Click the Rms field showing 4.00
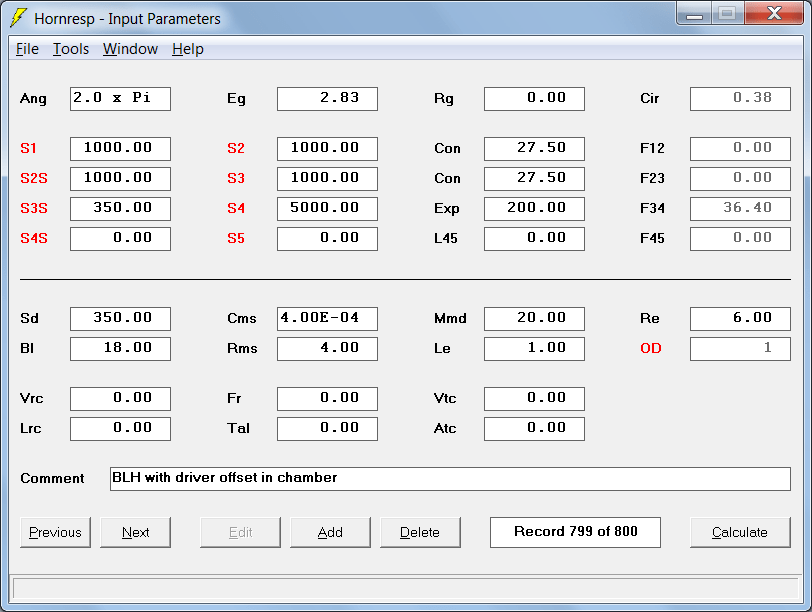The height and width of the screenshot is (612, 812). [x=327, y=348]
